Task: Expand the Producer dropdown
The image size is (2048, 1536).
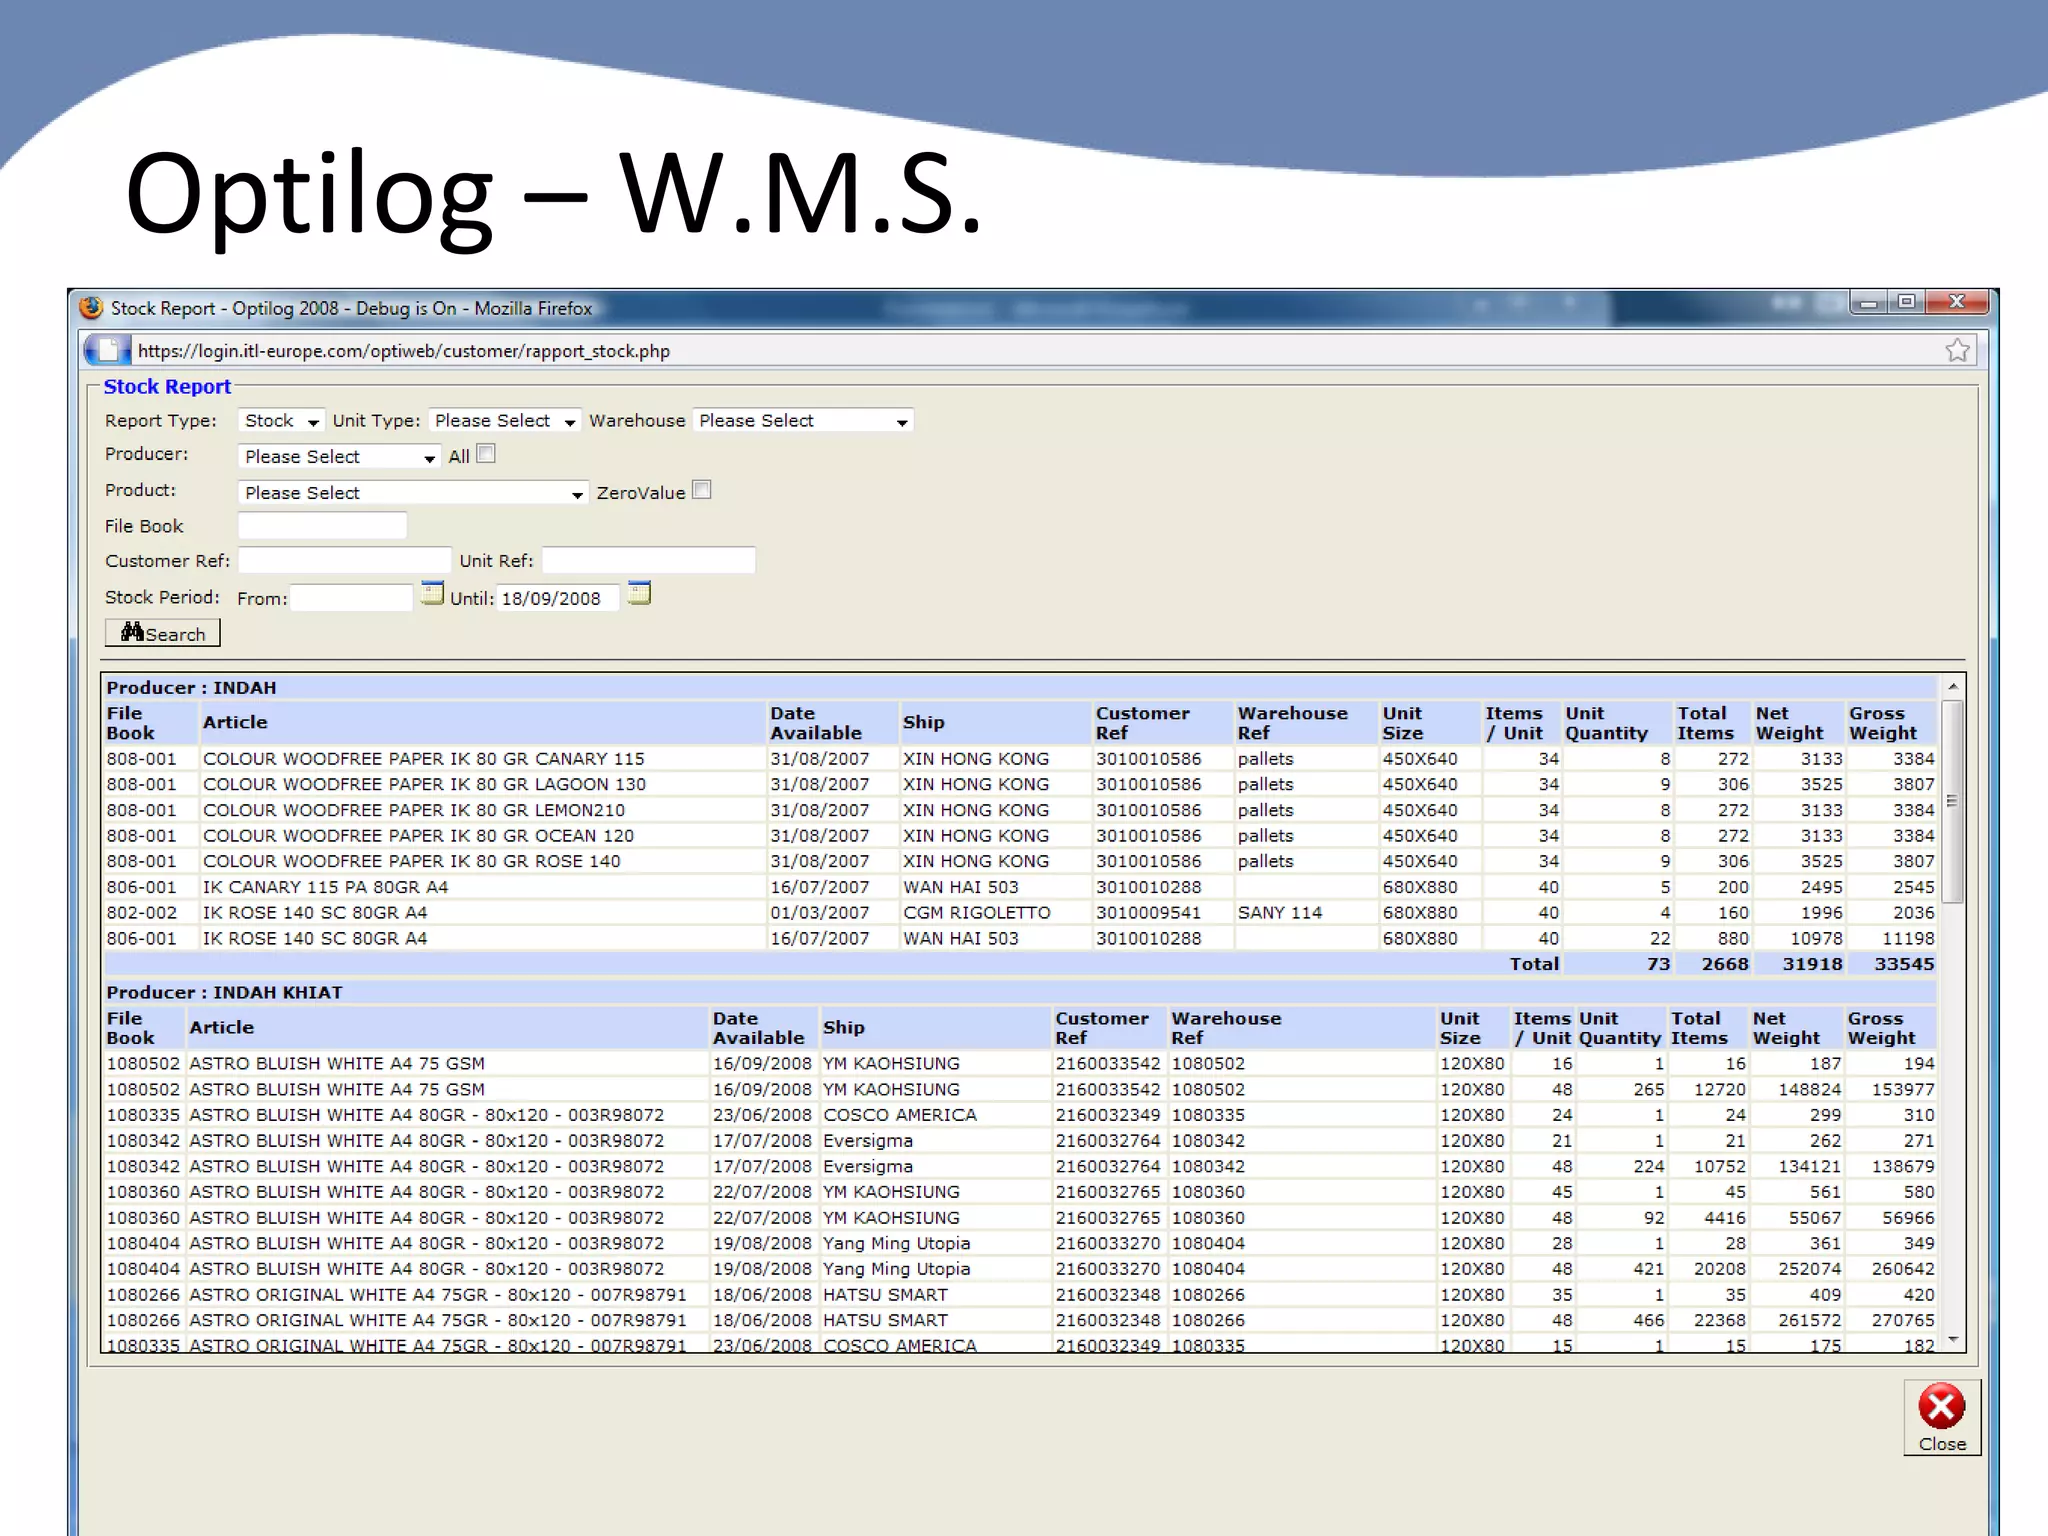Action: (339, 457)
